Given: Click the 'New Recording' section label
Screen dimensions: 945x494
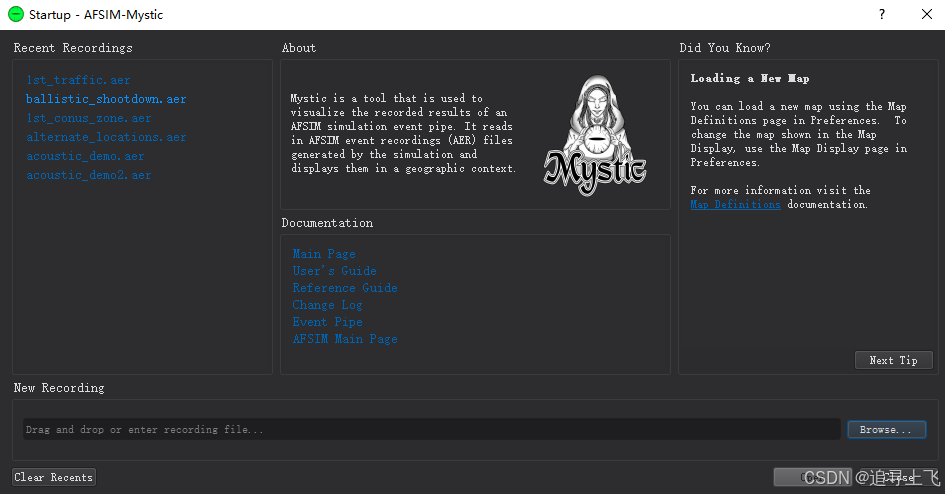Looking at the screenshot, I should click(59, 388).
